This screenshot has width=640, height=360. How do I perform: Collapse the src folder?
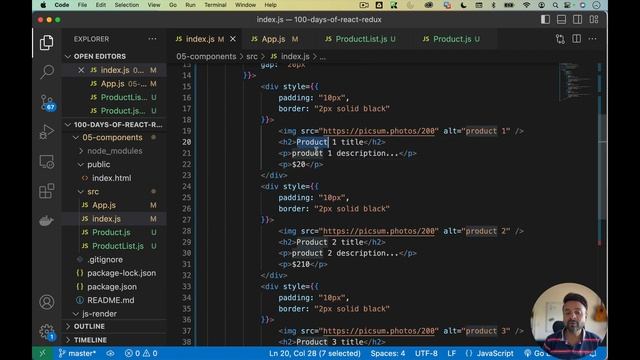click(81, 192)
